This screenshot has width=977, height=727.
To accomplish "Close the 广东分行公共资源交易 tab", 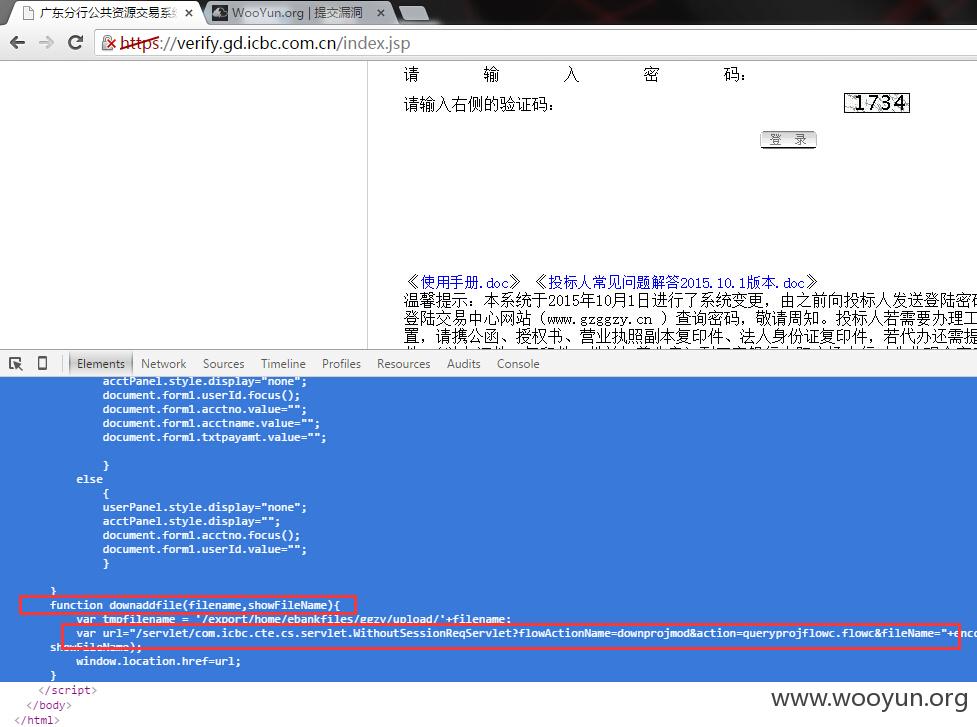I will click(x=189, y=12).
